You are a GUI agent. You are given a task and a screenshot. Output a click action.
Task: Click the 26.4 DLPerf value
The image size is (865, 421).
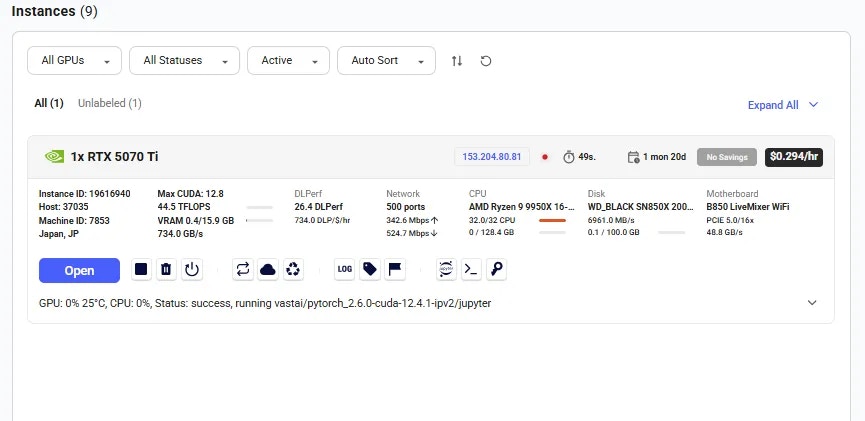pyautogui.click(x=318, y=207)
